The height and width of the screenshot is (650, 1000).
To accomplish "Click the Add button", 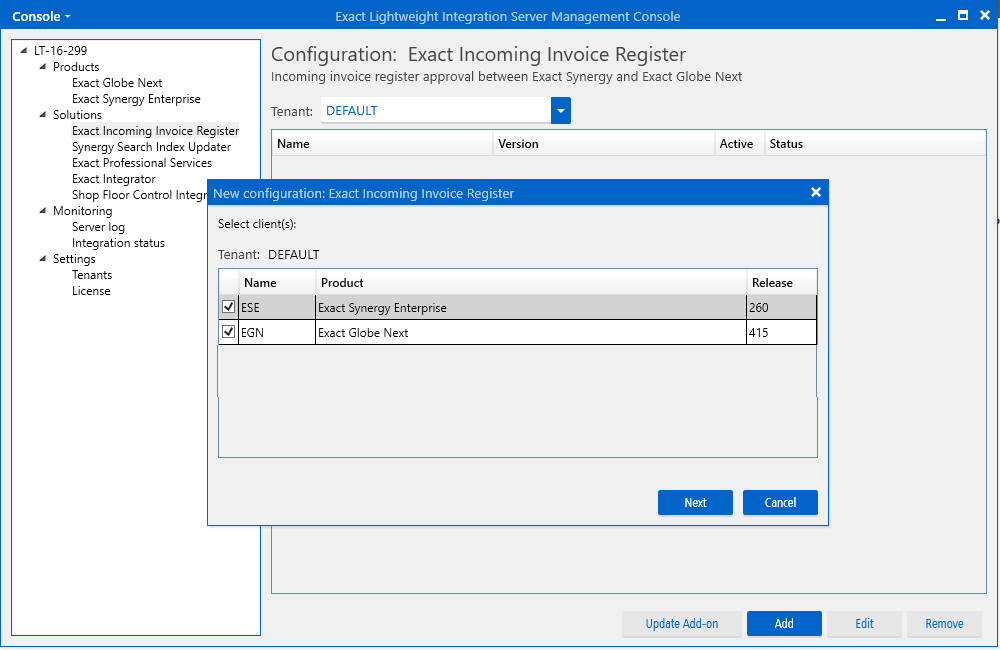I will (x=784, y=624).
